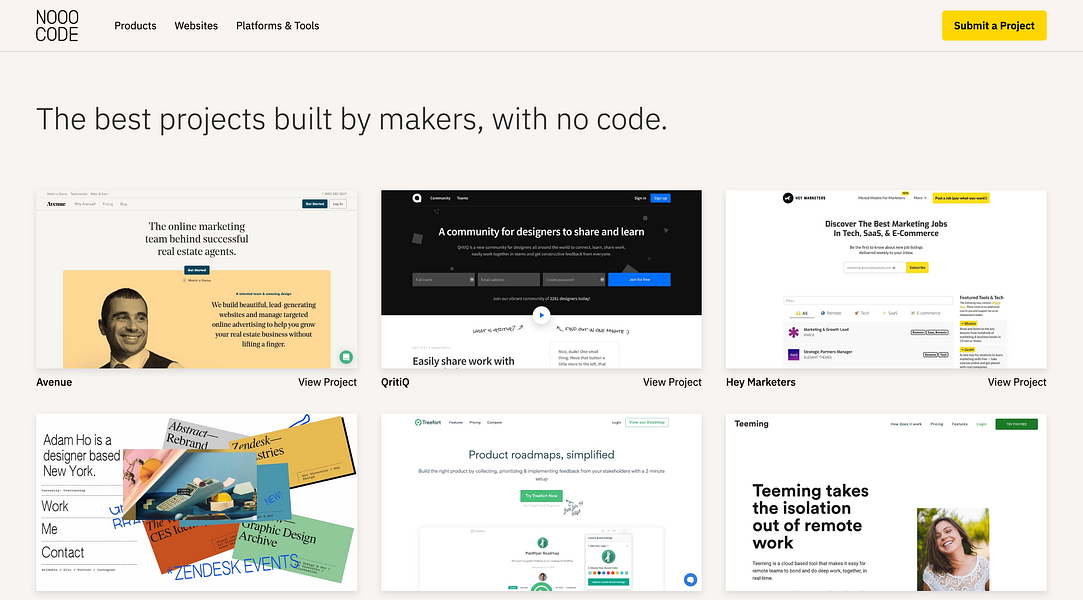Click View Project for Hey Marketers
Viewport: 1083px width, 600px height.
click(1017, 382)
